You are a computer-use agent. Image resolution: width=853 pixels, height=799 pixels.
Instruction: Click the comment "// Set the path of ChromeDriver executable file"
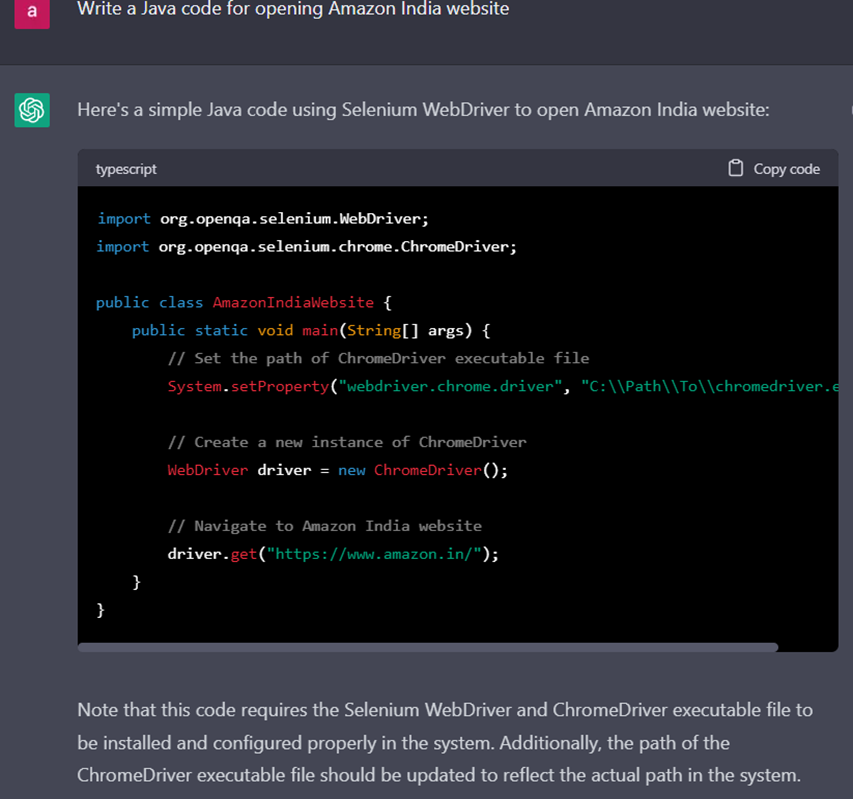pyautogui.click(x=379, y=358)
